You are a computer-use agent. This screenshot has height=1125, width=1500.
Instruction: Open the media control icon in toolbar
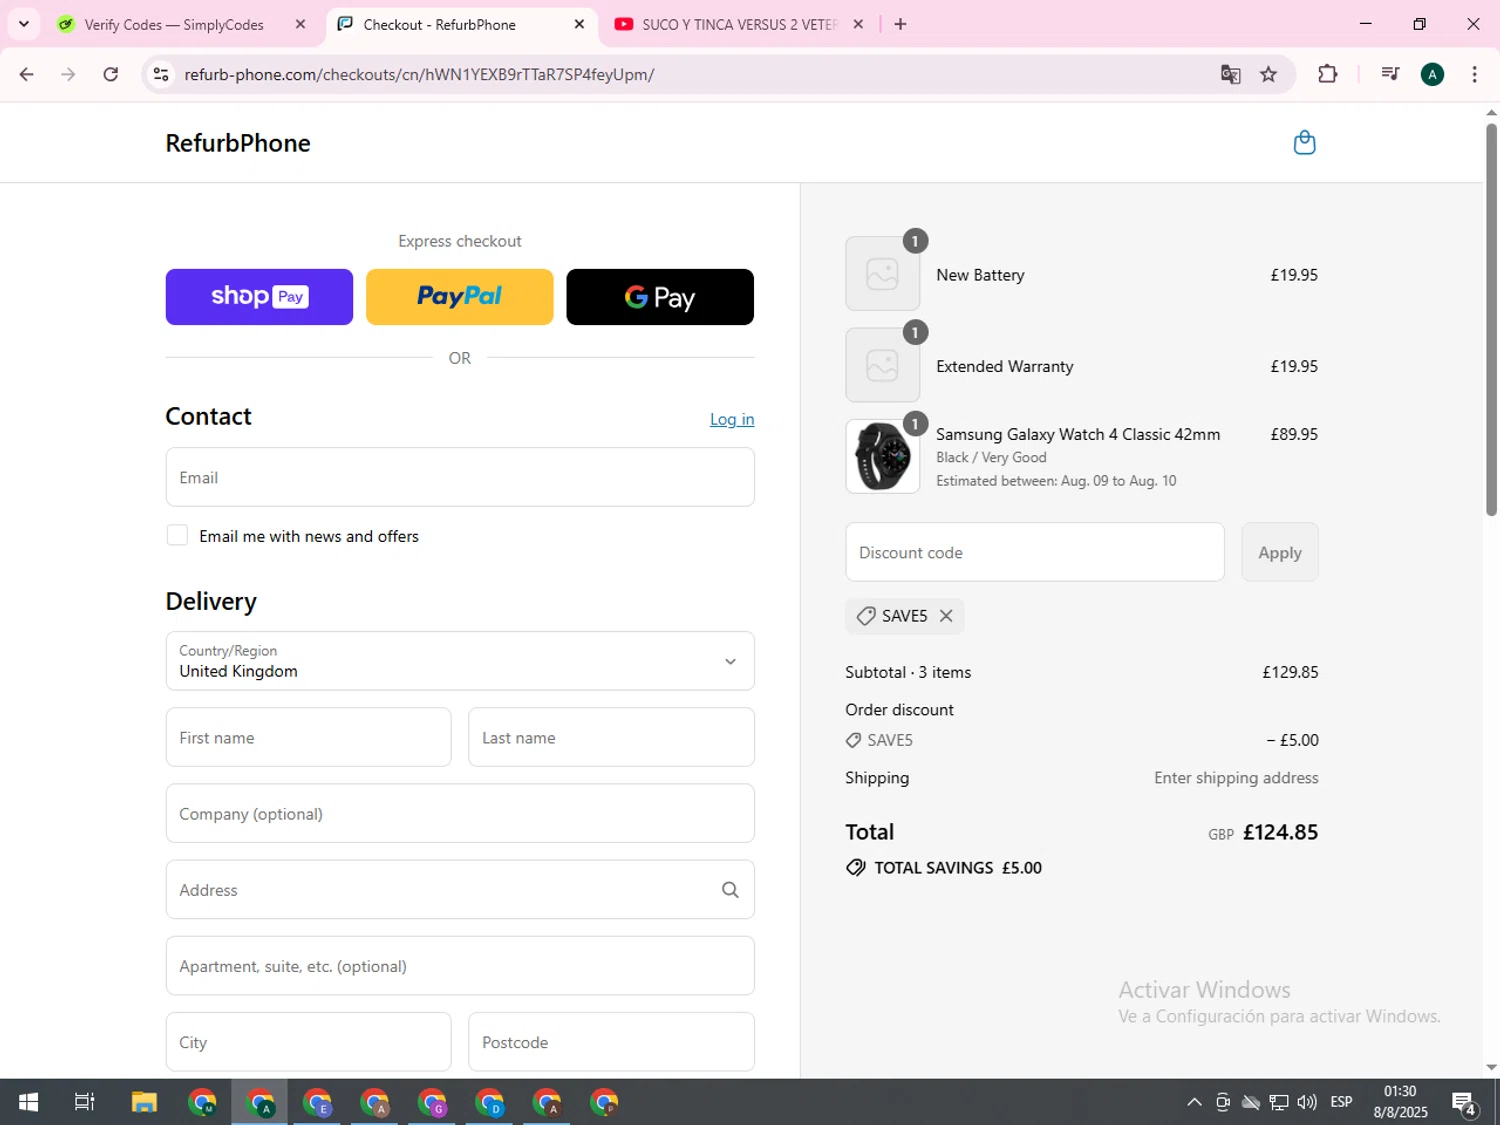click(1389, 74)
